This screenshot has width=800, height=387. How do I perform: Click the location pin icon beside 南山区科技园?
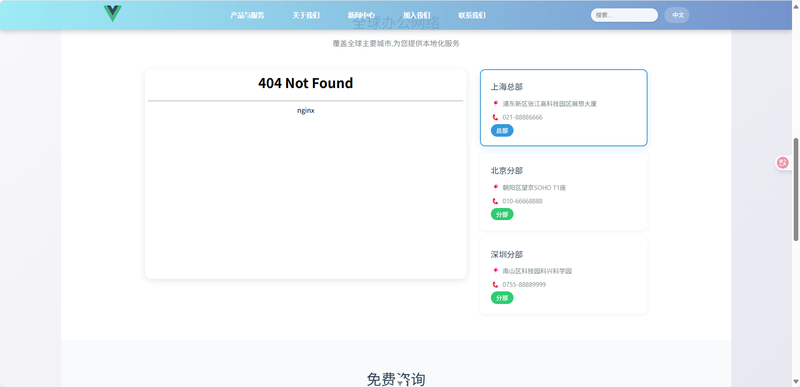pos(495,270)
